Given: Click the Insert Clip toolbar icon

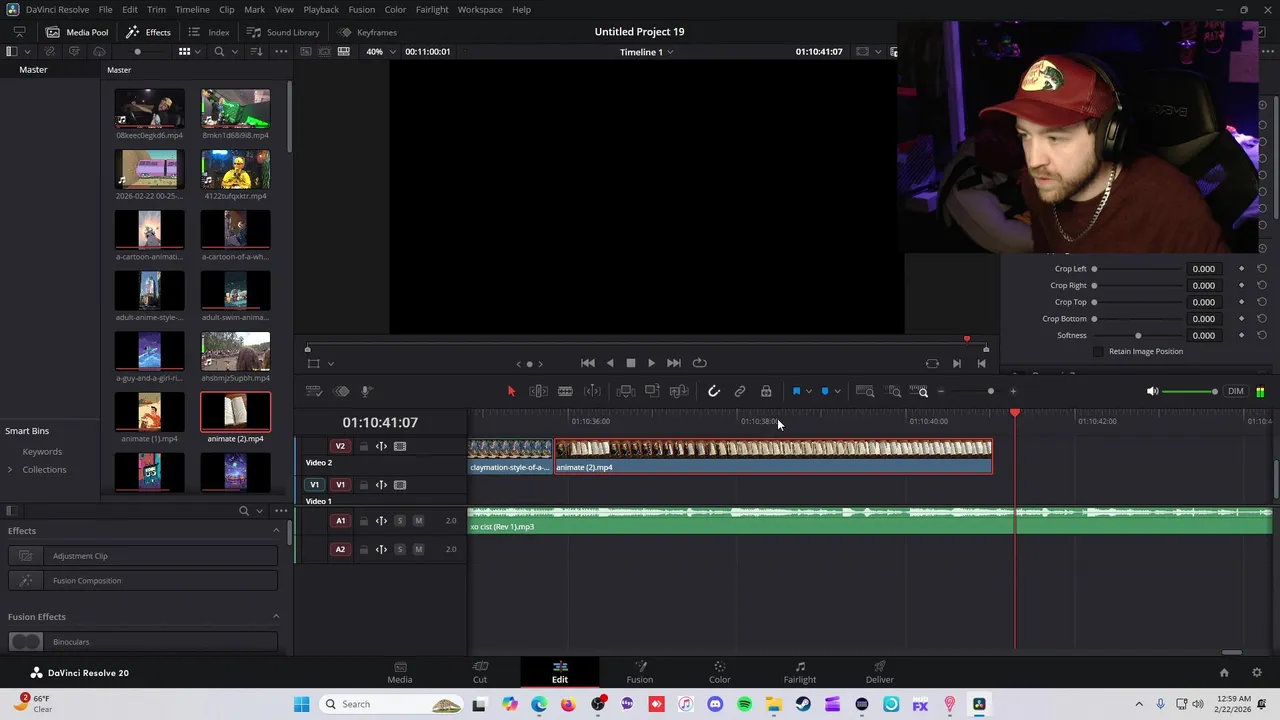Looking at the screenshot, I should click(x=626, y=391).
